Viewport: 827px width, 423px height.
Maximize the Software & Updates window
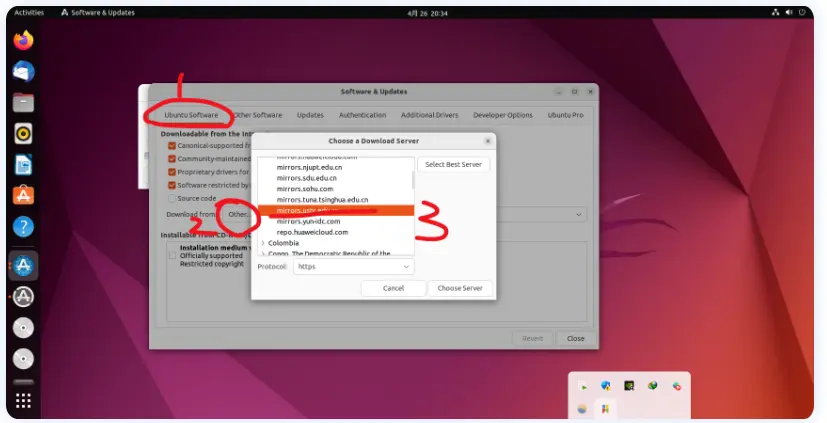(574, 92)
